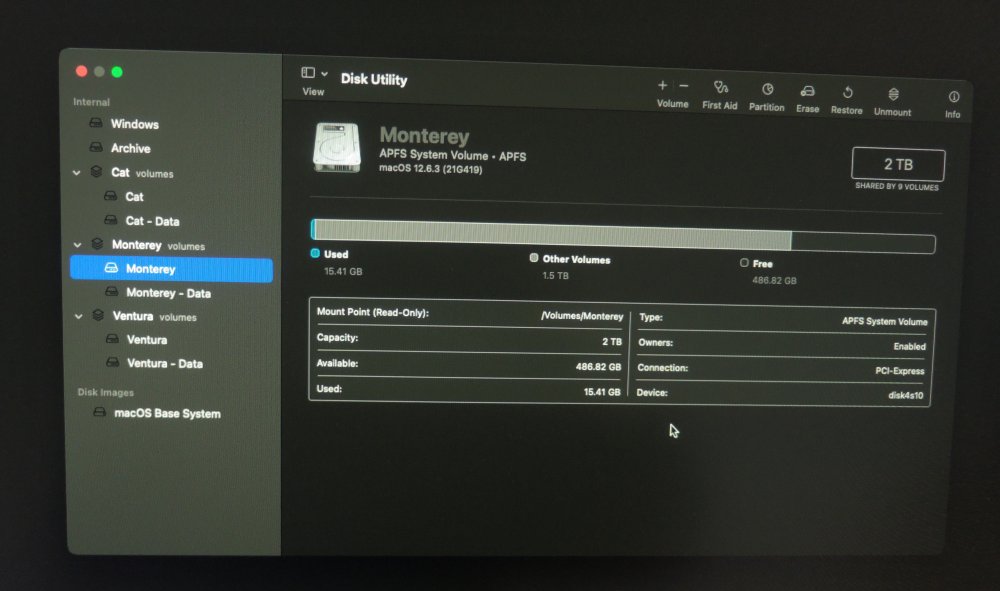The height and width of the screenshot is (591, 1000).
Task: Click the 2 TB capacity box
Action: pos(898,164)
